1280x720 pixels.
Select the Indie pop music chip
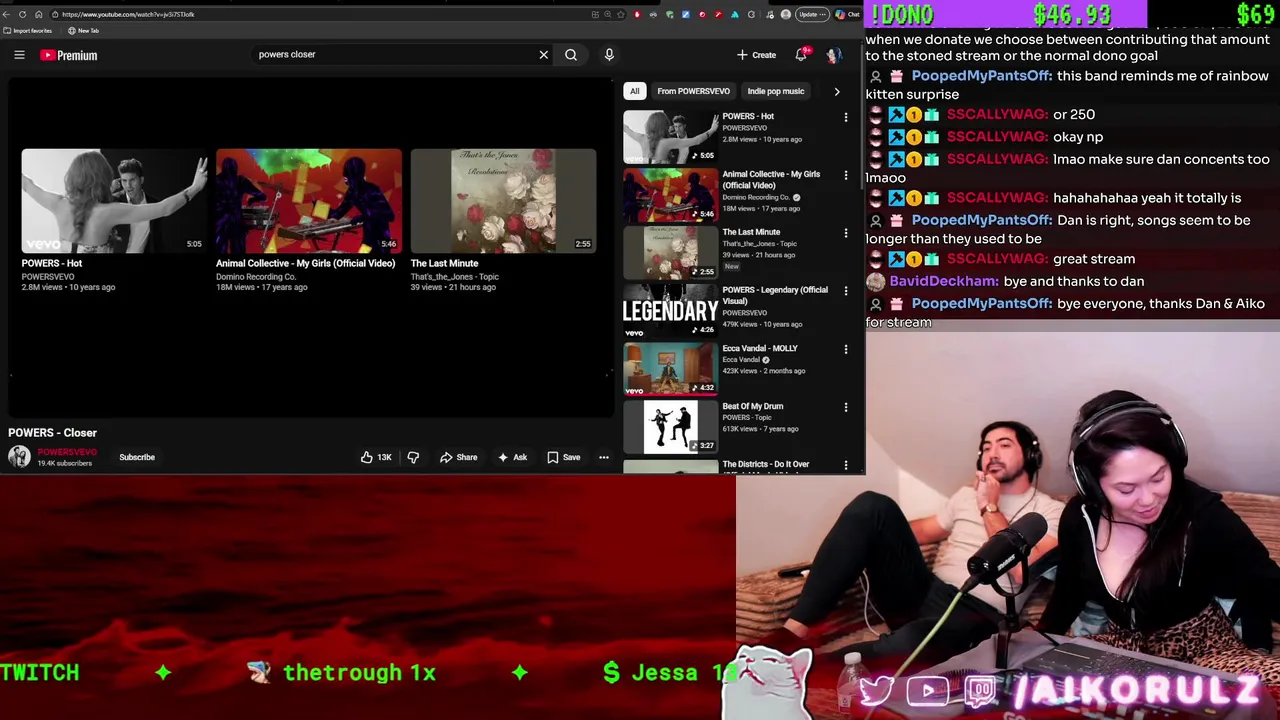click(775, 91)
